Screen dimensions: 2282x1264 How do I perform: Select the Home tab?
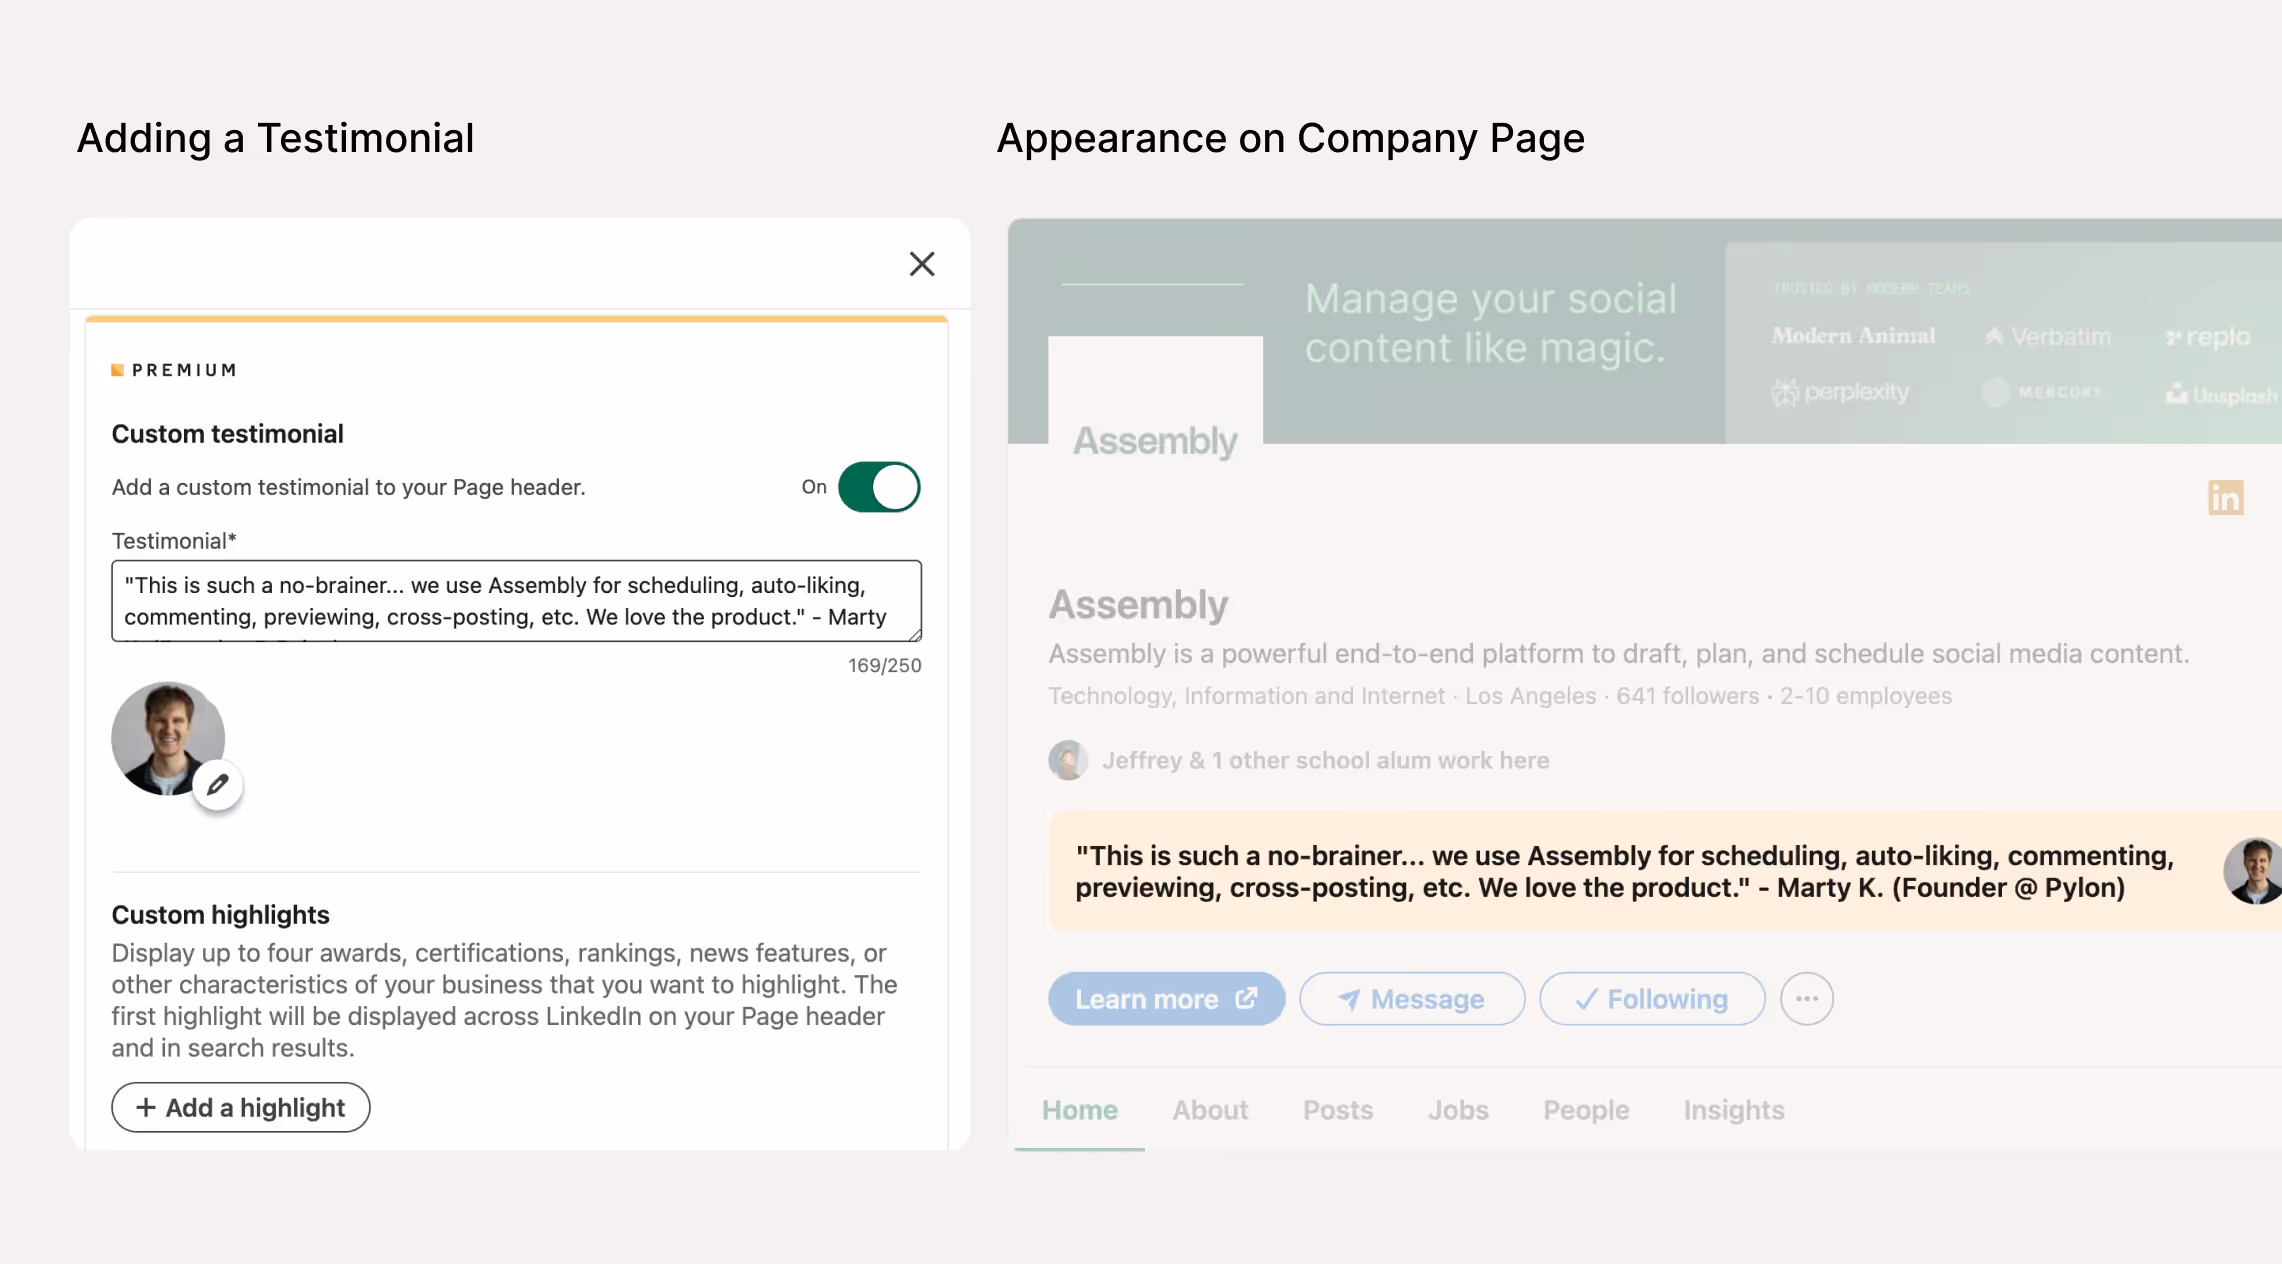[x=1079, y=1109]
